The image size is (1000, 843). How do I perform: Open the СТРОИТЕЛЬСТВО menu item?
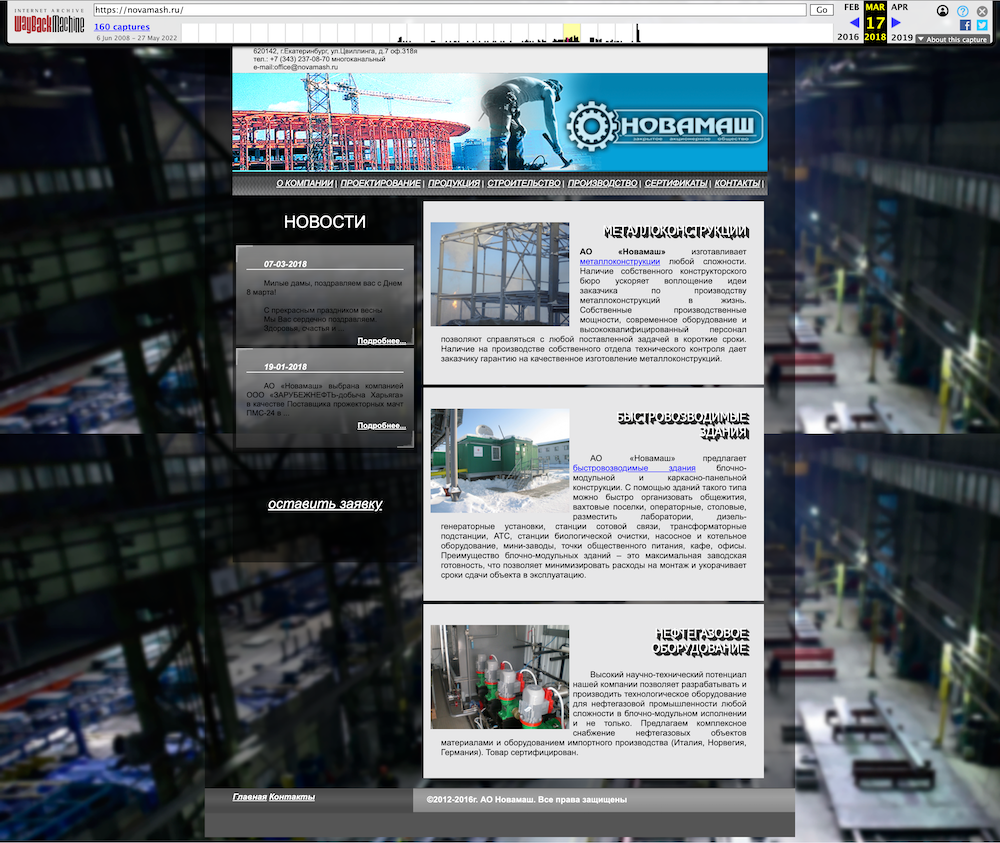pos(524,183)
